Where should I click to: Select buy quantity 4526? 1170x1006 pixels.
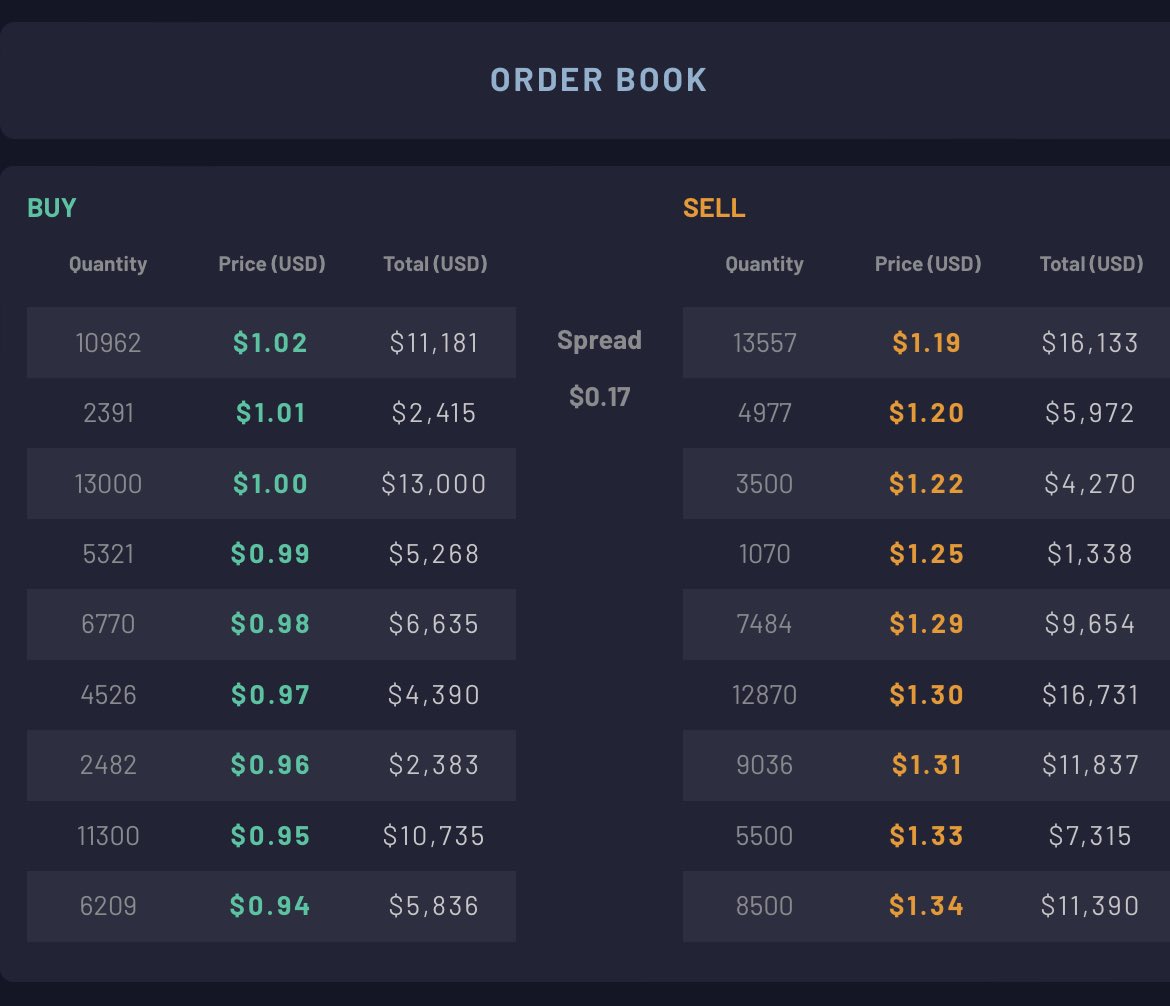tap(108, 695)
